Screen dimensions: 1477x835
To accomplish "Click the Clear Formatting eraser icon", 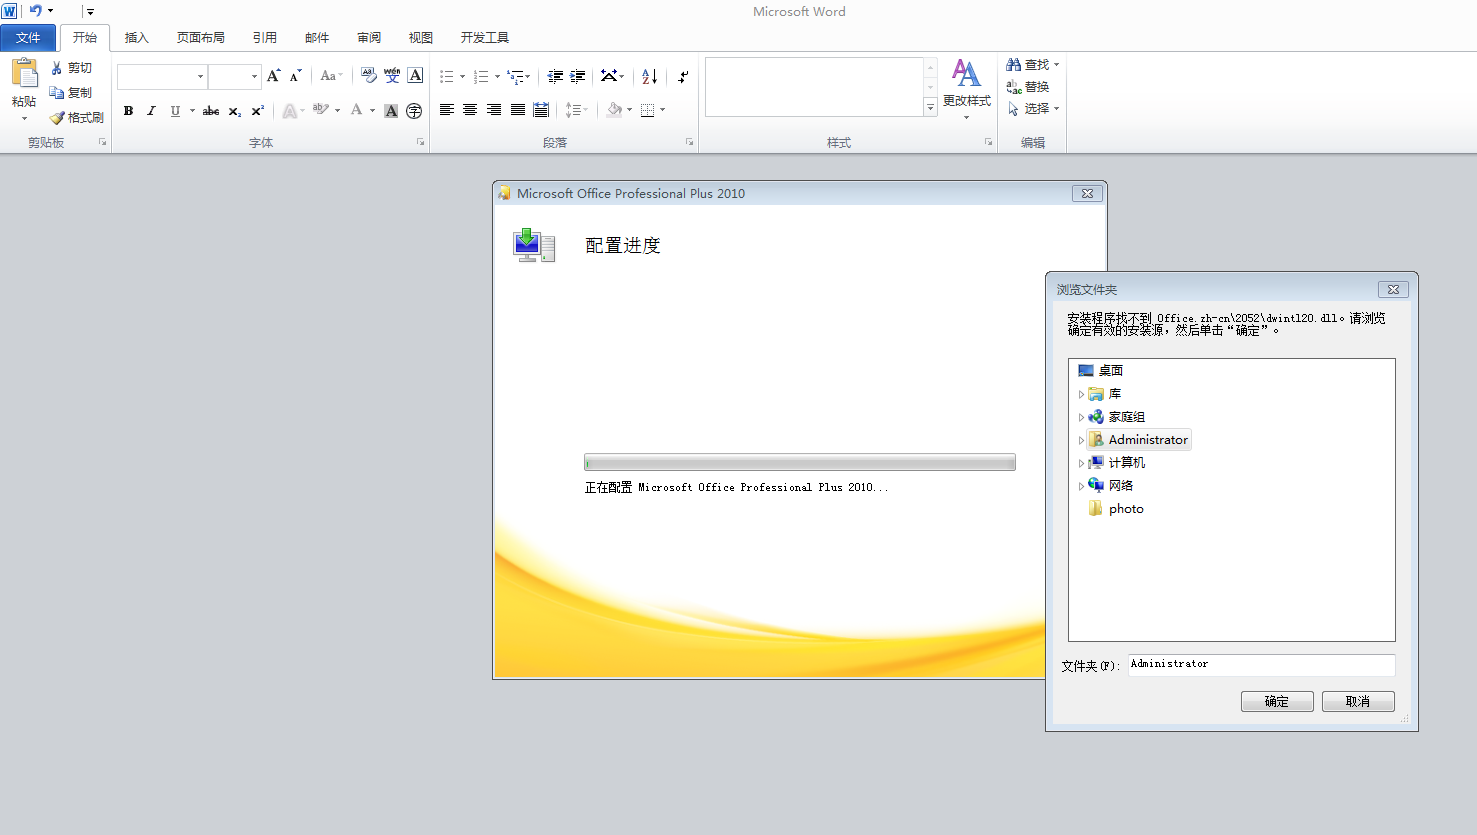I will [368, 76].
